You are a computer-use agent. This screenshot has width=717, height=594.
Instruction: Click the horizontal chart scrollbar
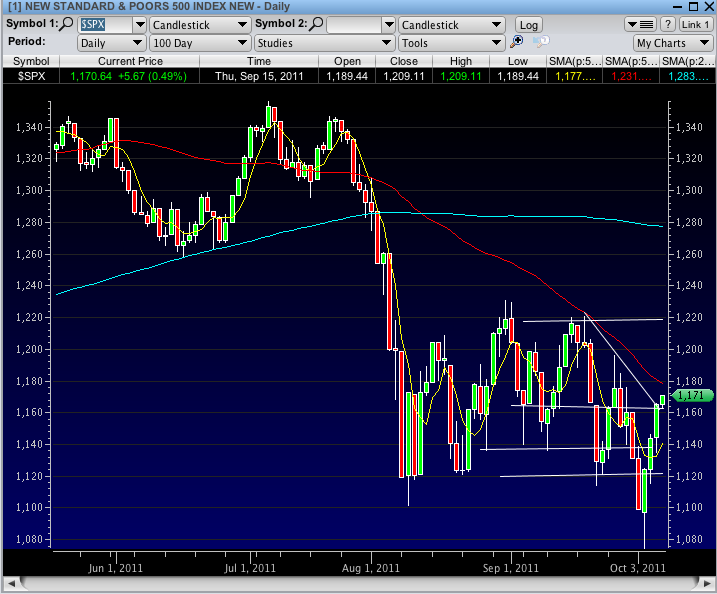[x=358, y=584]
